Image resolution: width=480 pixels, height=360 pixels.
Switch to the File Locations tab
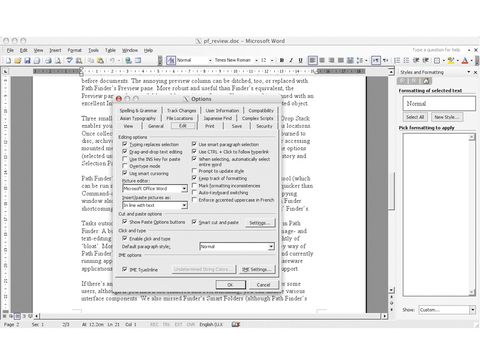click(x=180, y=118)
